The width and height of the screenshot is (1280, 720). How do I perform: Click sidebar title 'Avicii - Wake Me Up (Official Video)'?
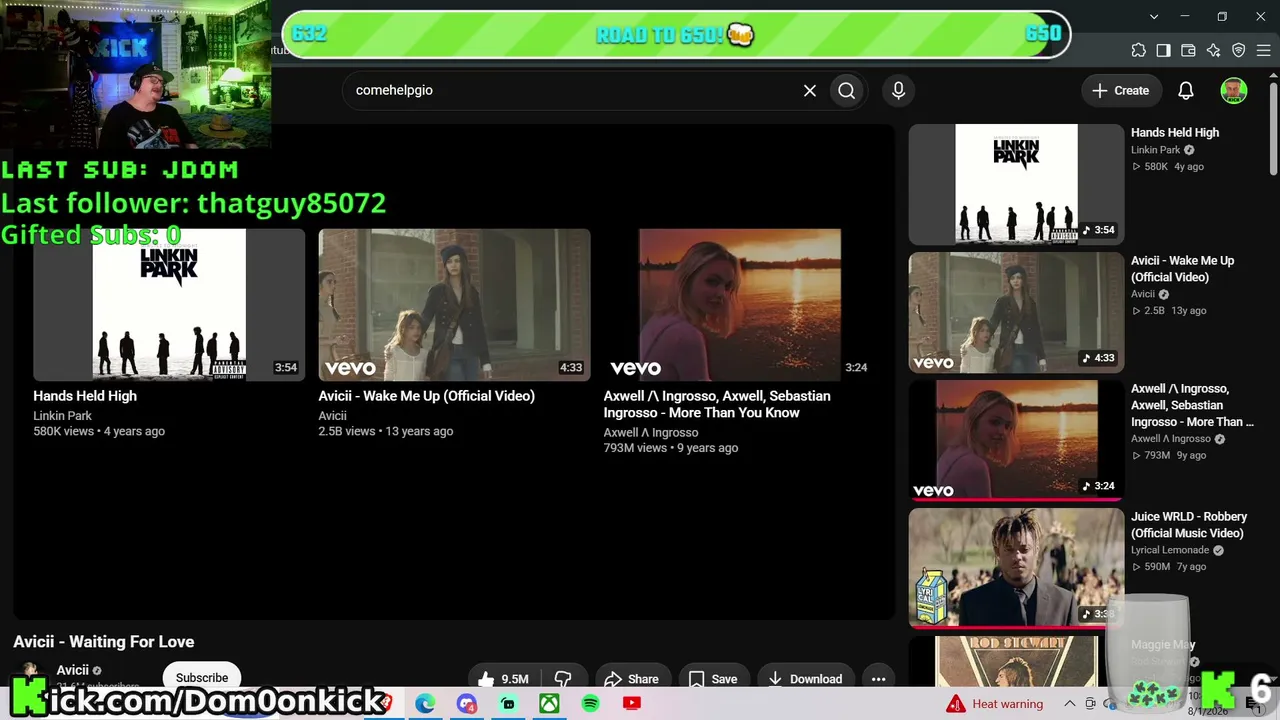1183,269
